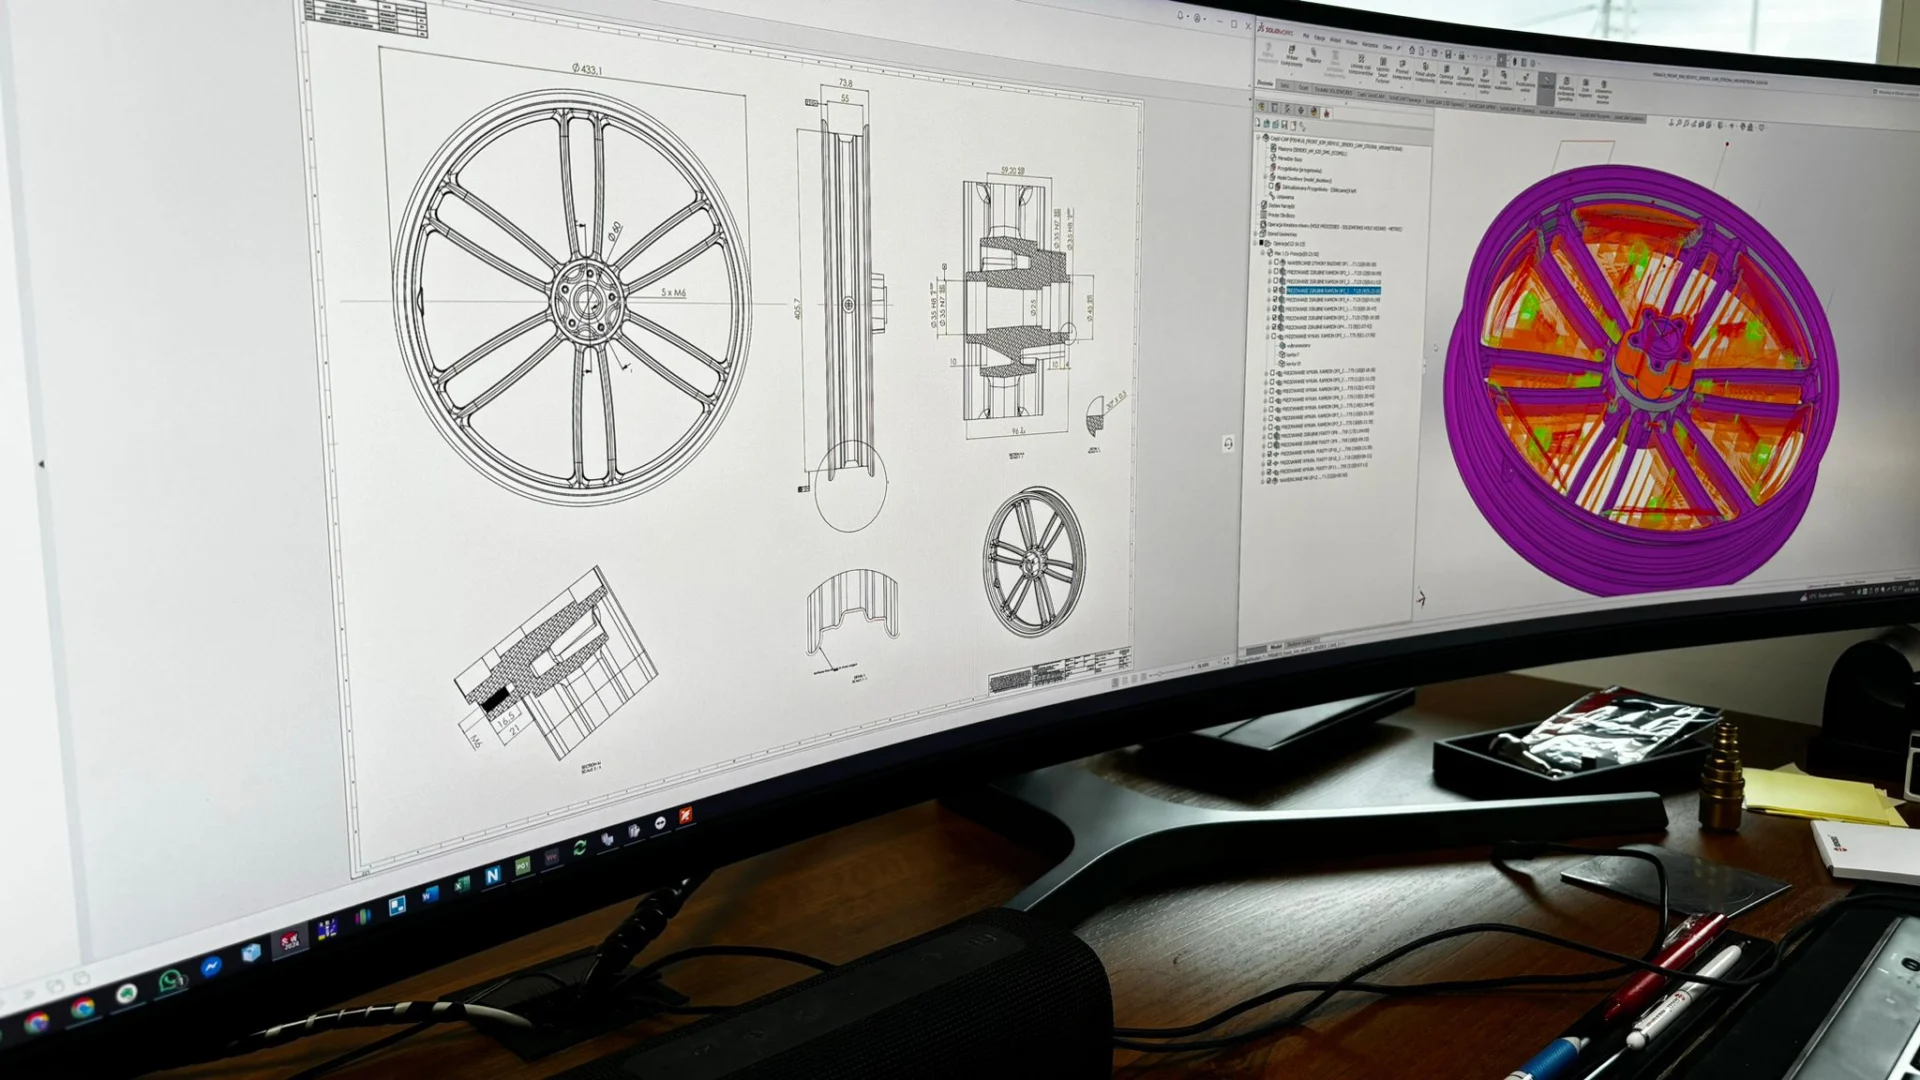
Task: Select the Model tab below the tree
Action: click(x=1276, y=646)
